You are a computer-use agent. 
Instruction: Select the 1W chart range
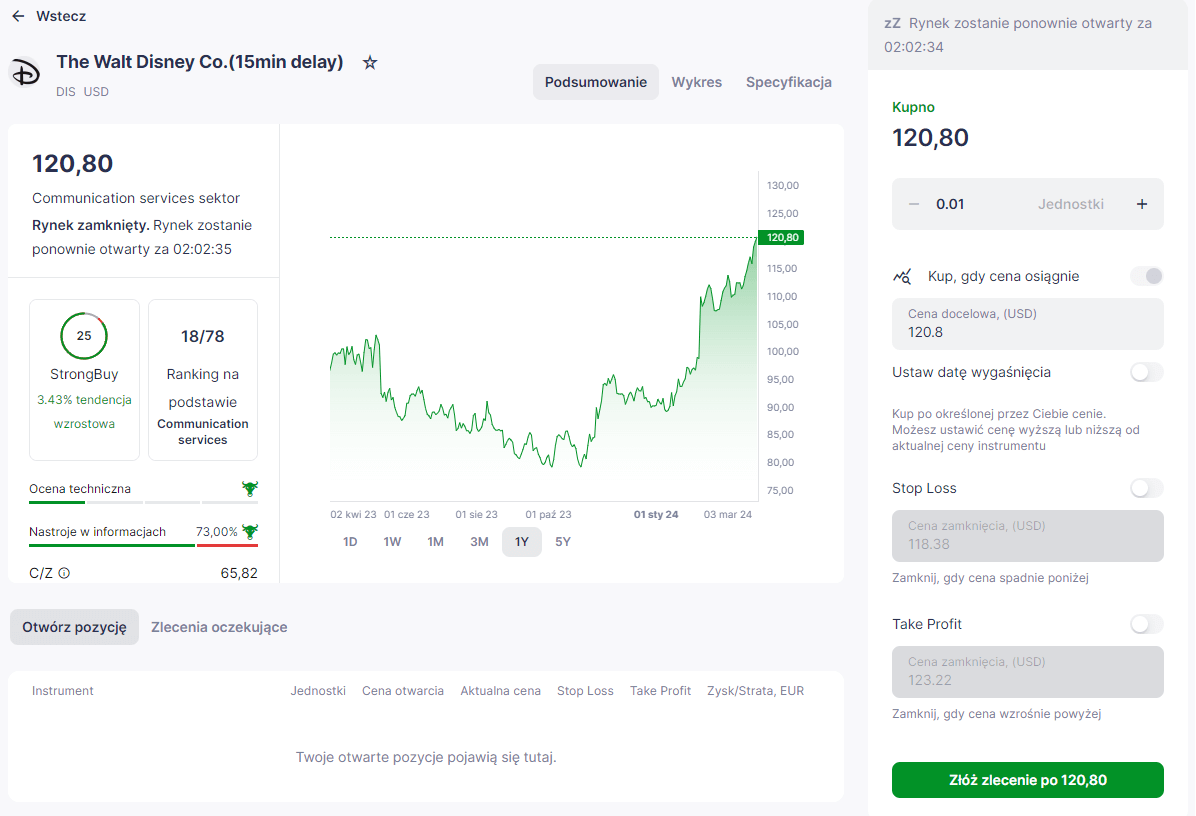(x=392, y=541)
